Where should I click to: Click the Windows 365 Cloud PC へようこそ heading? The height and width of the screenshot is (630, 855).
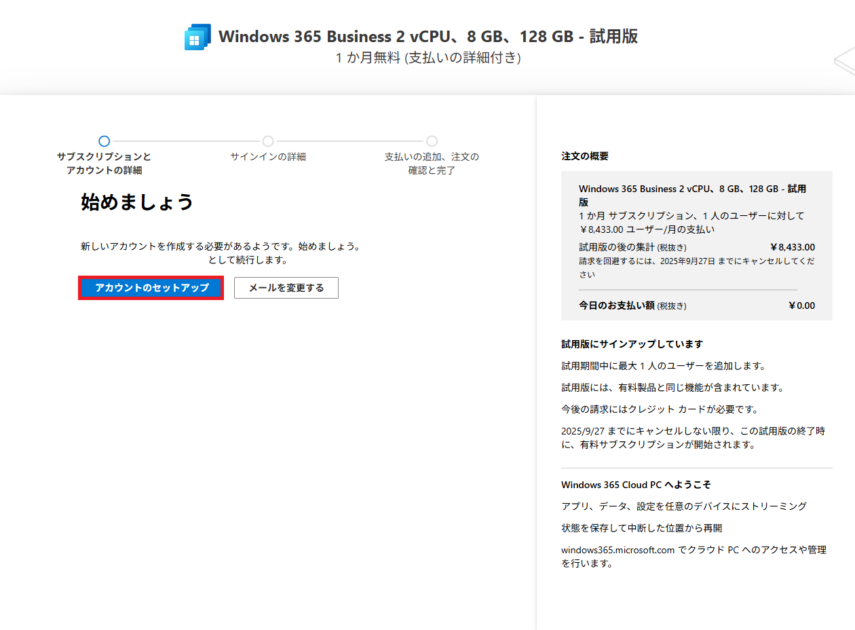pos(636,484)
